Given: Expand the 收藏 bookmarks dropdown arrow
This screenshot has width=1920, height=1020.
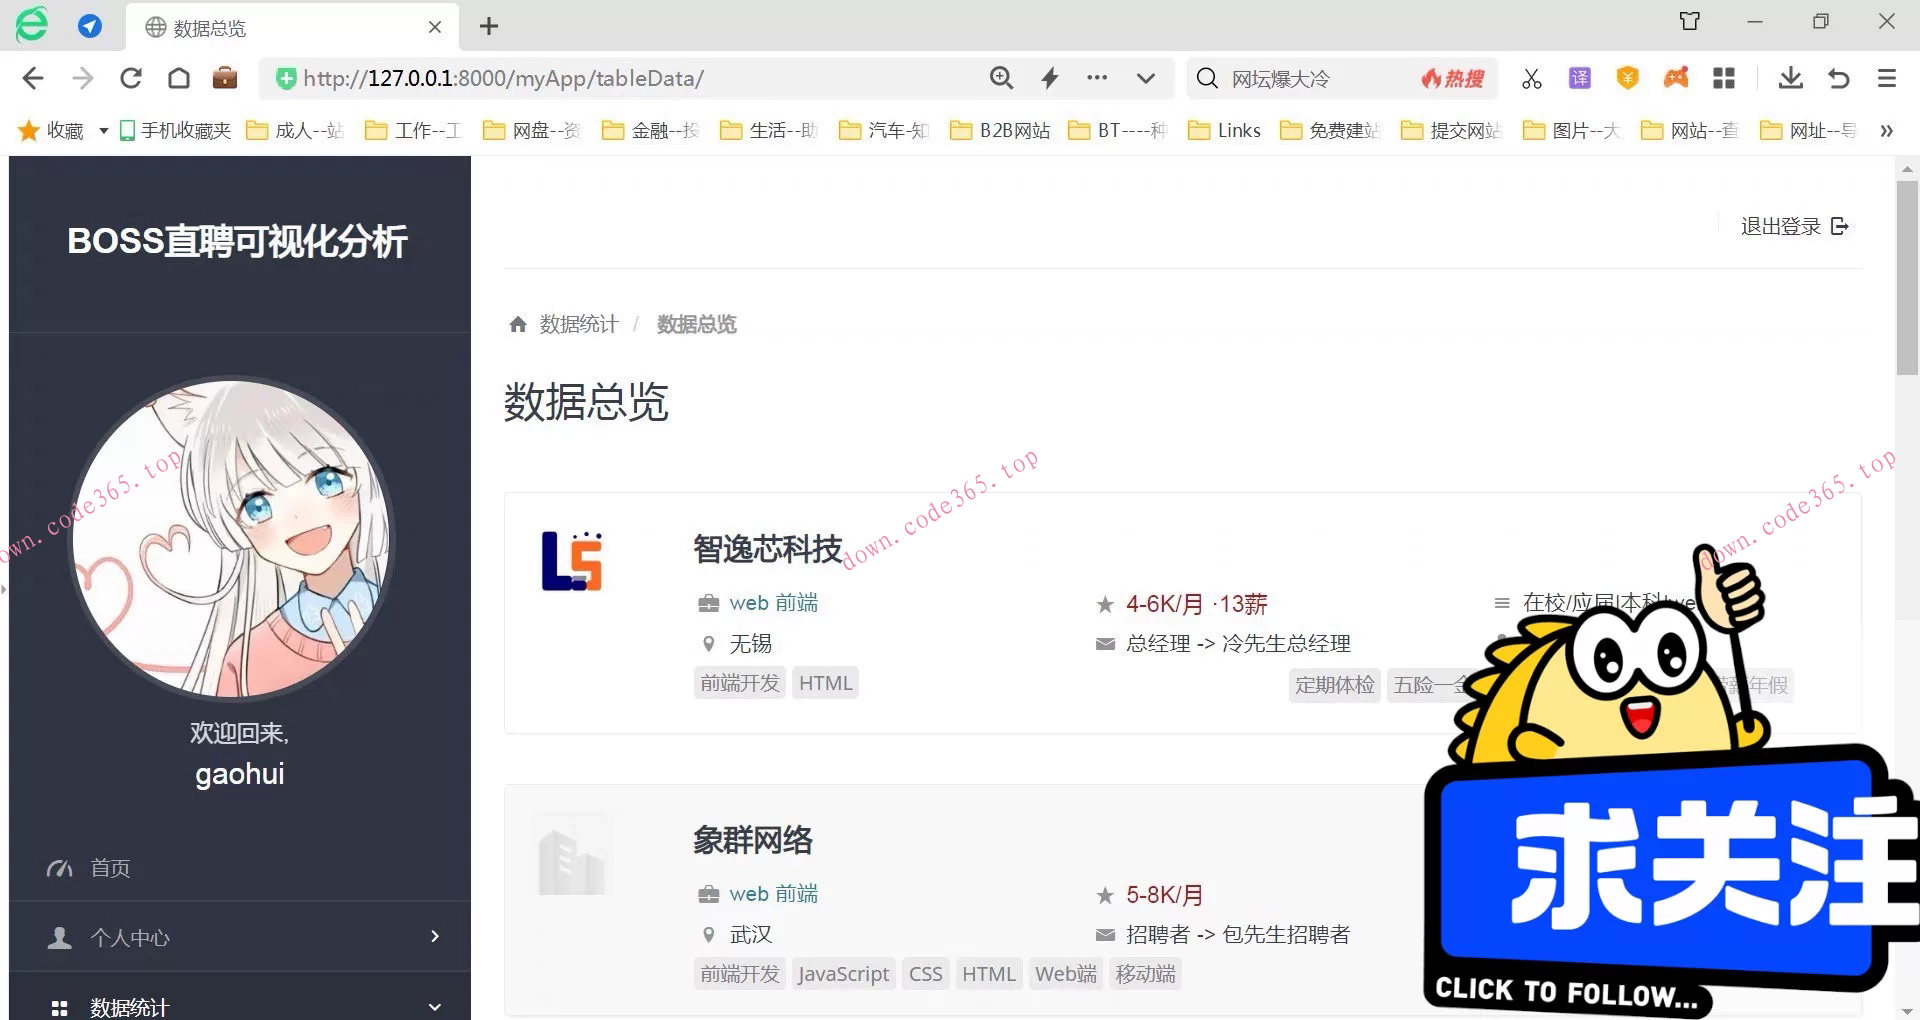Looking at the screenshot, I should [103, 130].
